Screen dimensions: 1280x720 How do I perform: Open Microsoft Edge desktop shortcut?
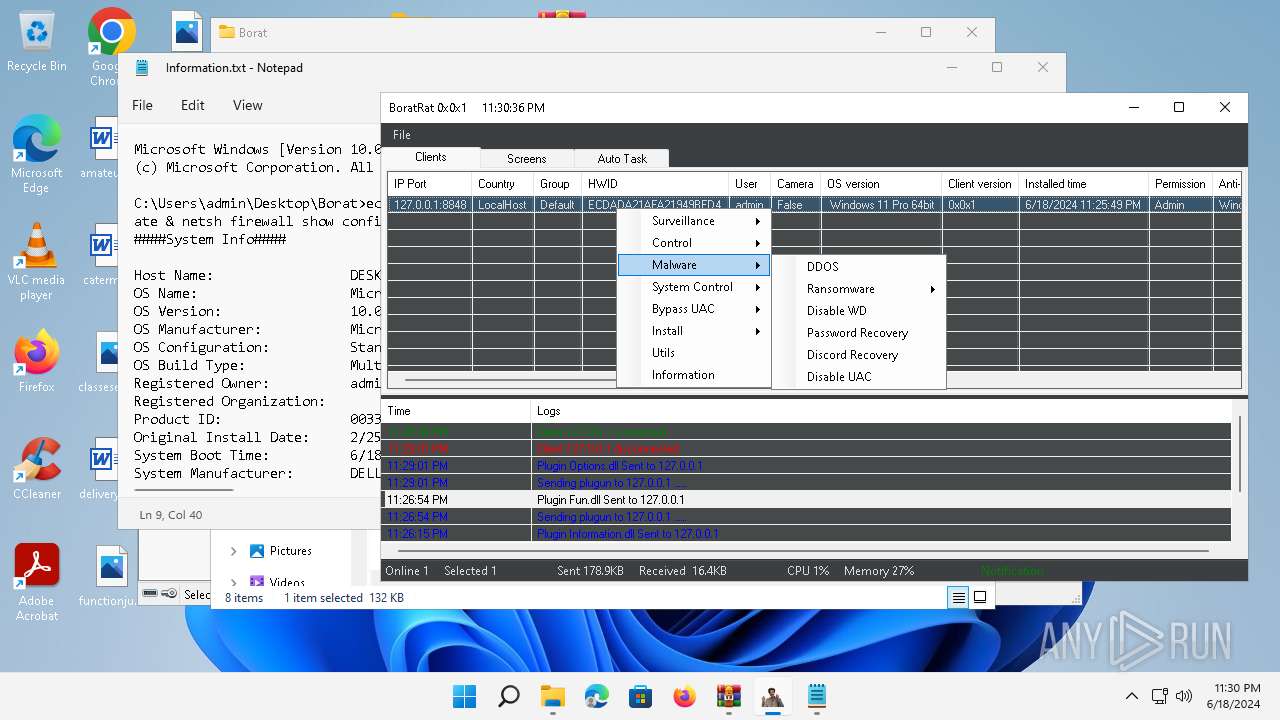[x=37, y=155]
